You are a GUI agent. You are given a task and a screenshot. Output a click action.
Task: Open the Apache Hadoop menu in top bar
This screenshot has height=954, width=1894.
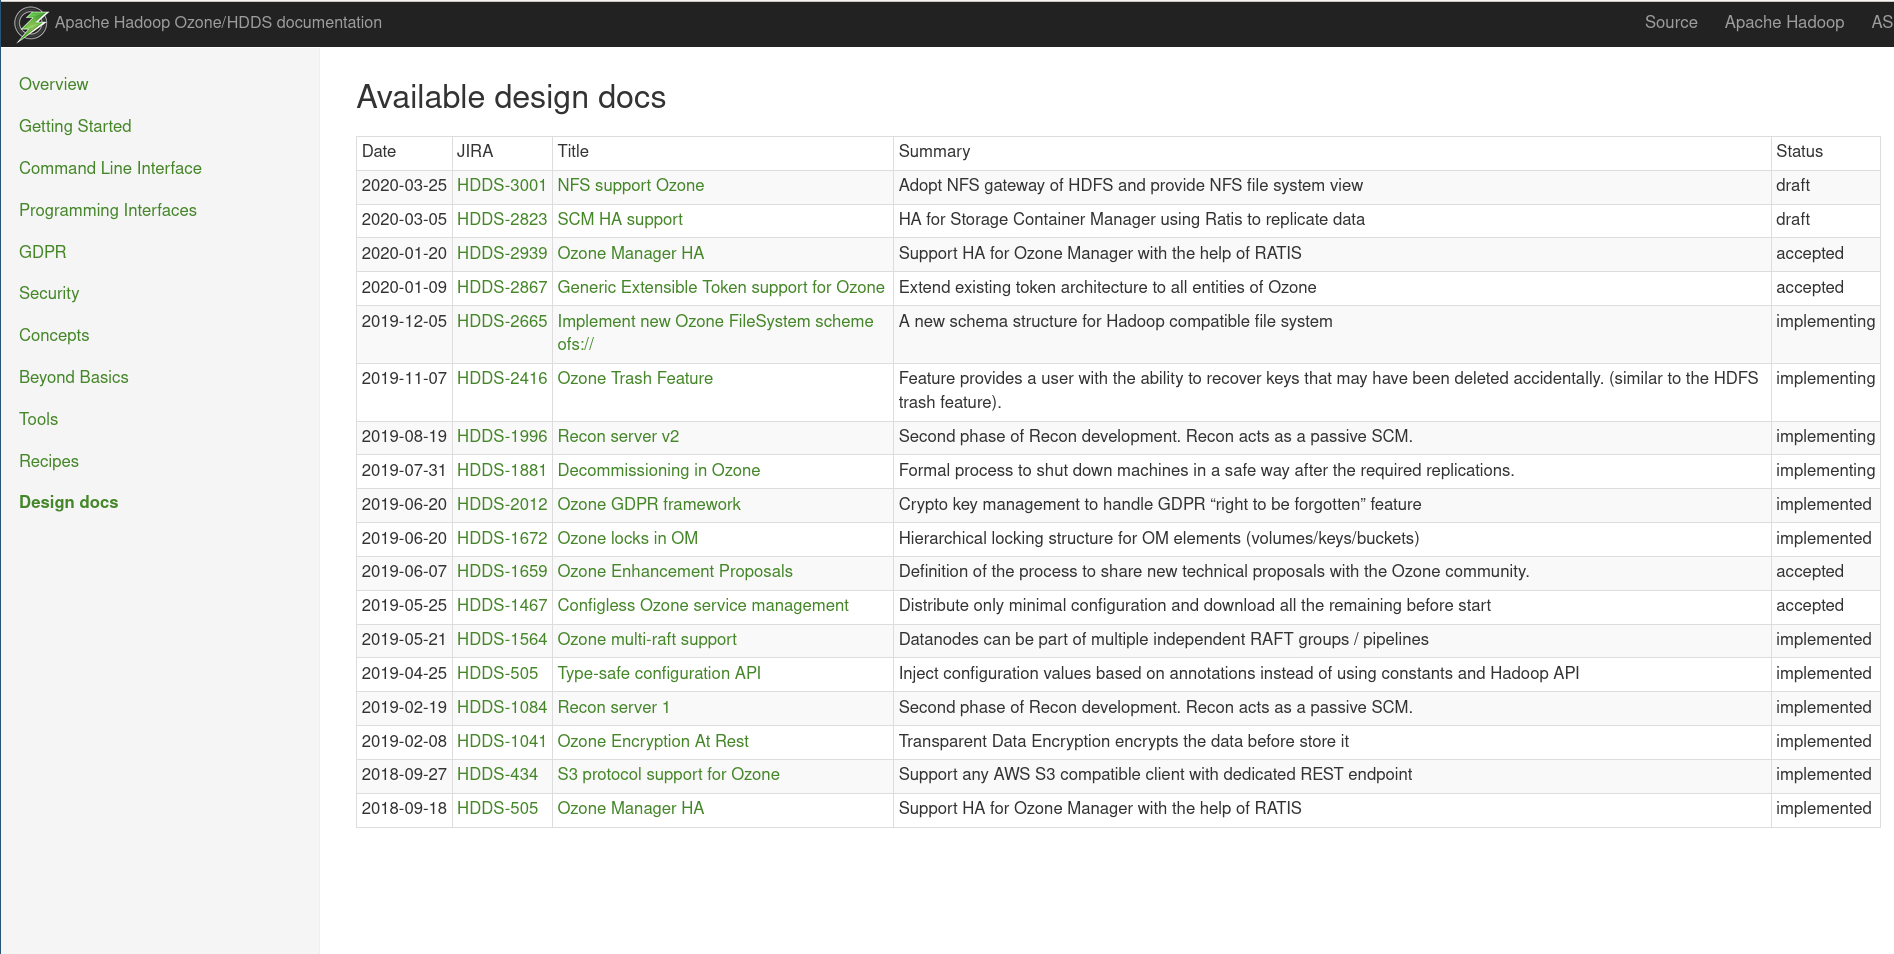coord(1784,22)
